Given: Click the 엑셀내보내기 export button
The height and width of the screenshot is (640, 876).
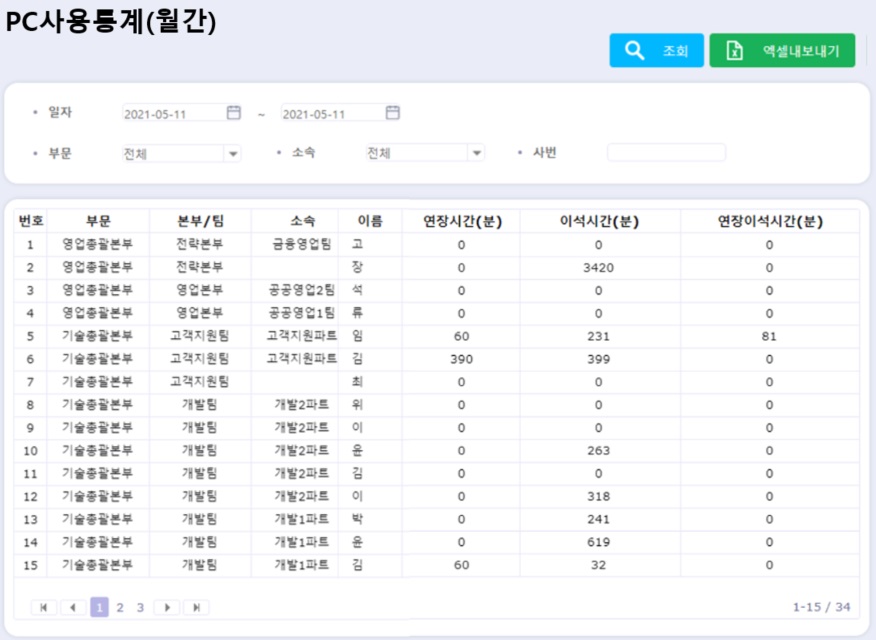Looking at the screenshot, I should [x=782, y=51].
